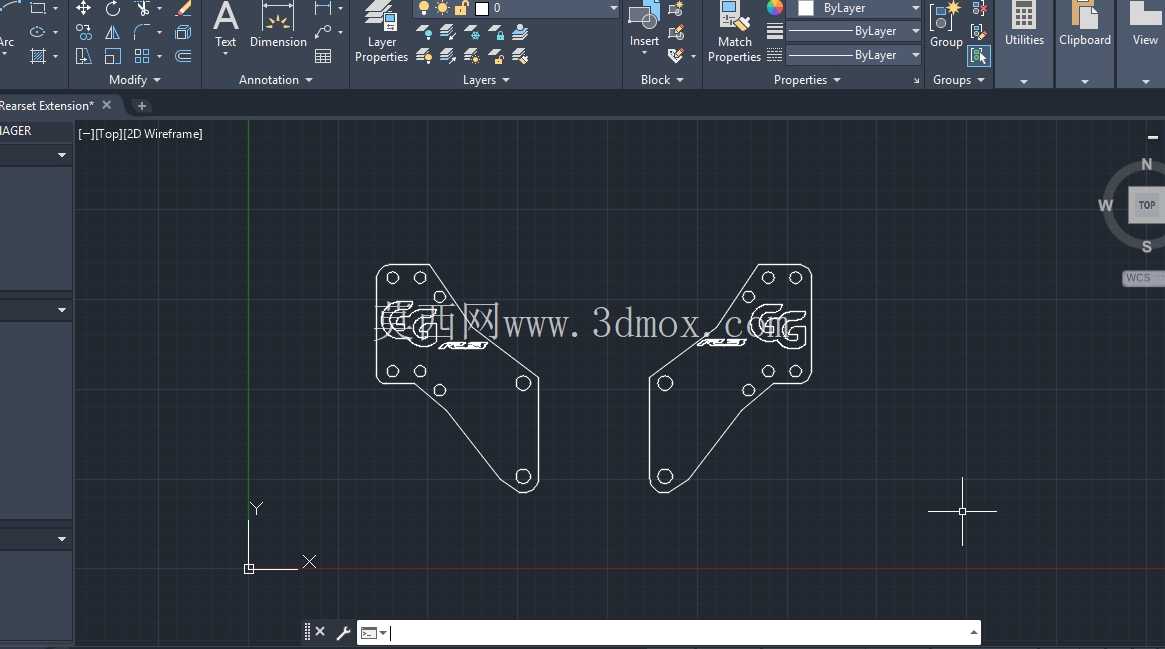Select the Hatch tool
This screenshot has width=1165, height=649.
[37, 56]
